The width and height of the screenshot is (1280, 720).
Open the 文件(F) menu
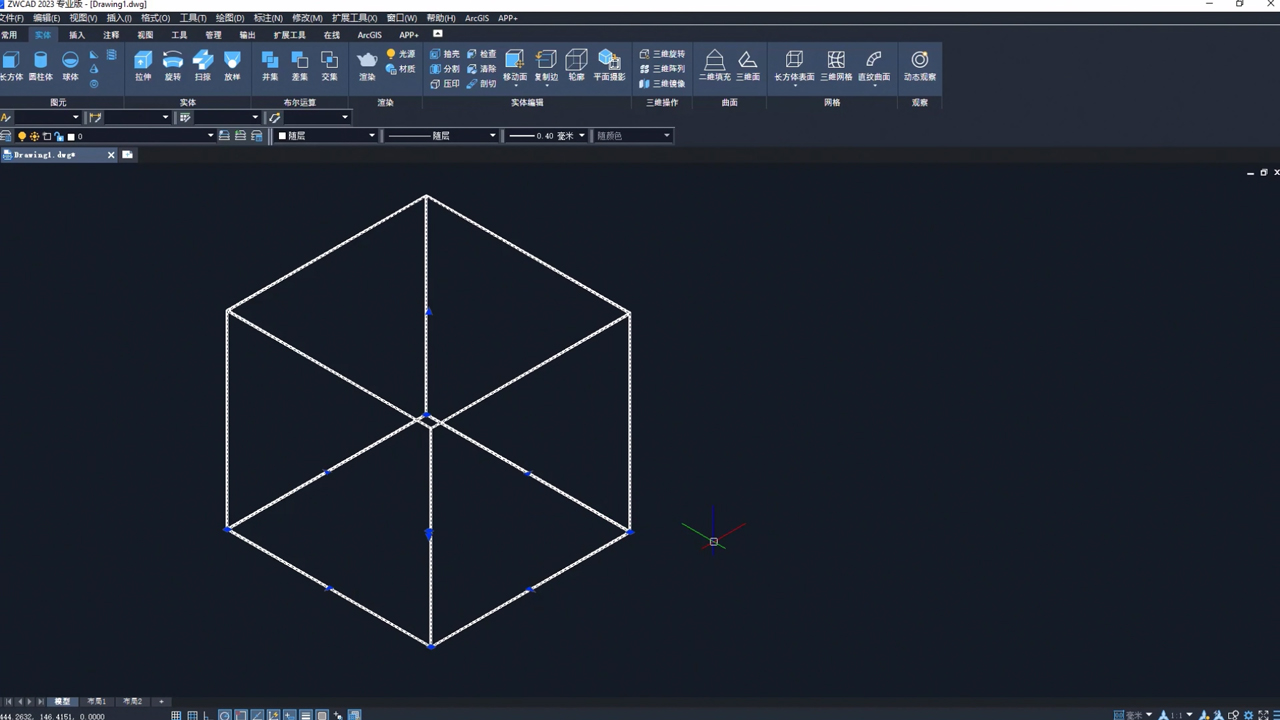[x=12, y=18]
